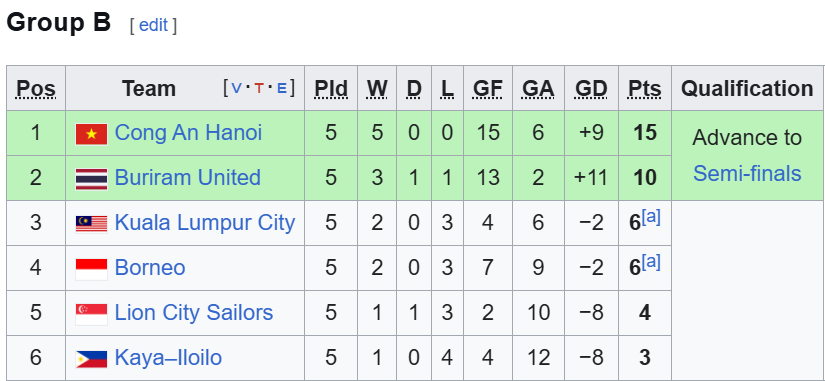Open the Cong An Hanoi team page

[188, 133]
